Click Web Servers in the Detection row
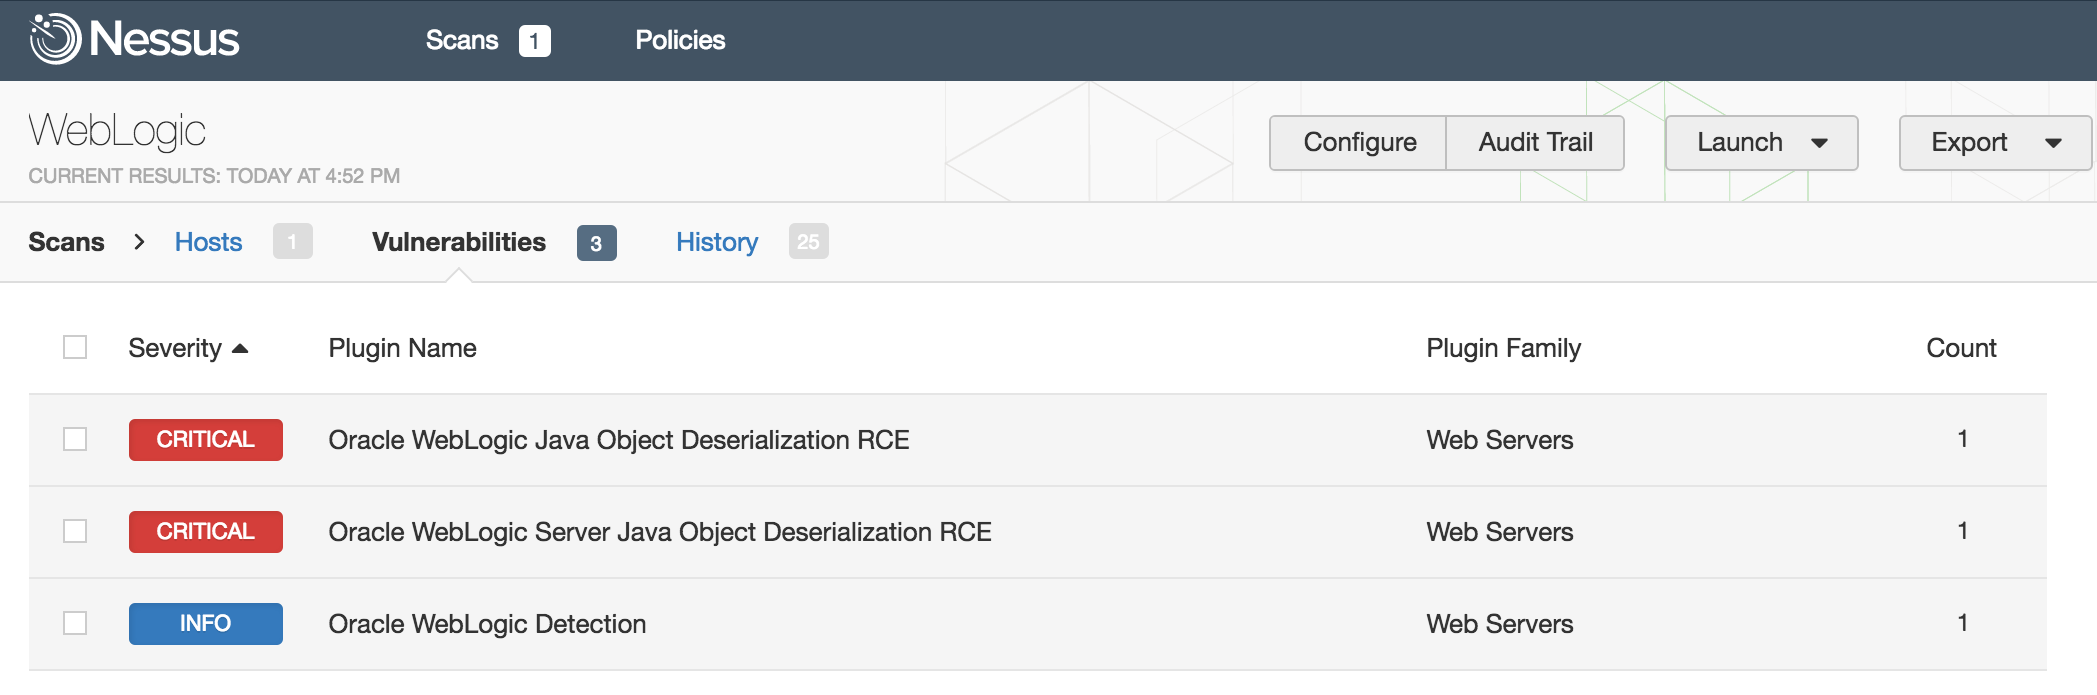2097x695 pixels. tap(1500, 624)
